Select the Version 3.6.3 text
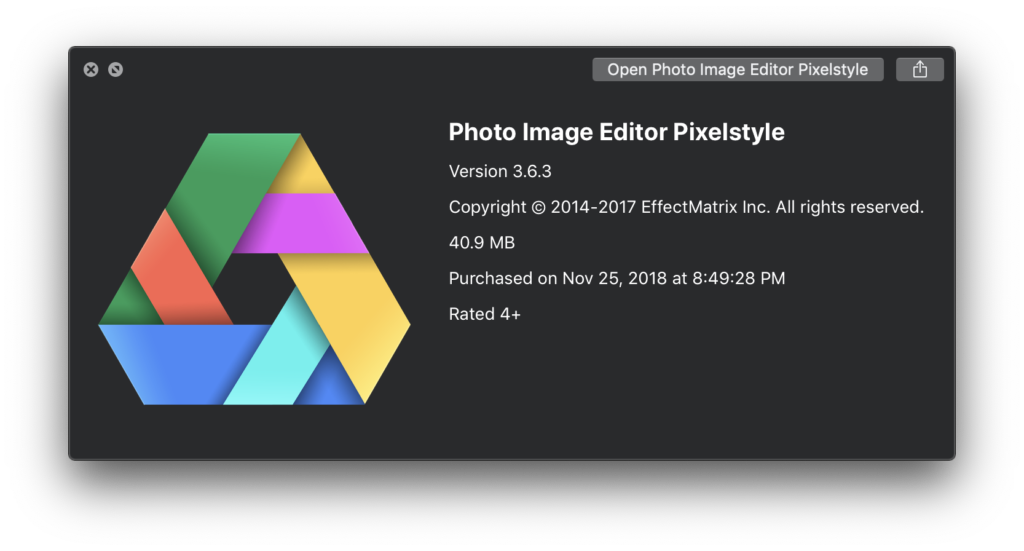Screen dimensions: 1024x551 (500, 172)
